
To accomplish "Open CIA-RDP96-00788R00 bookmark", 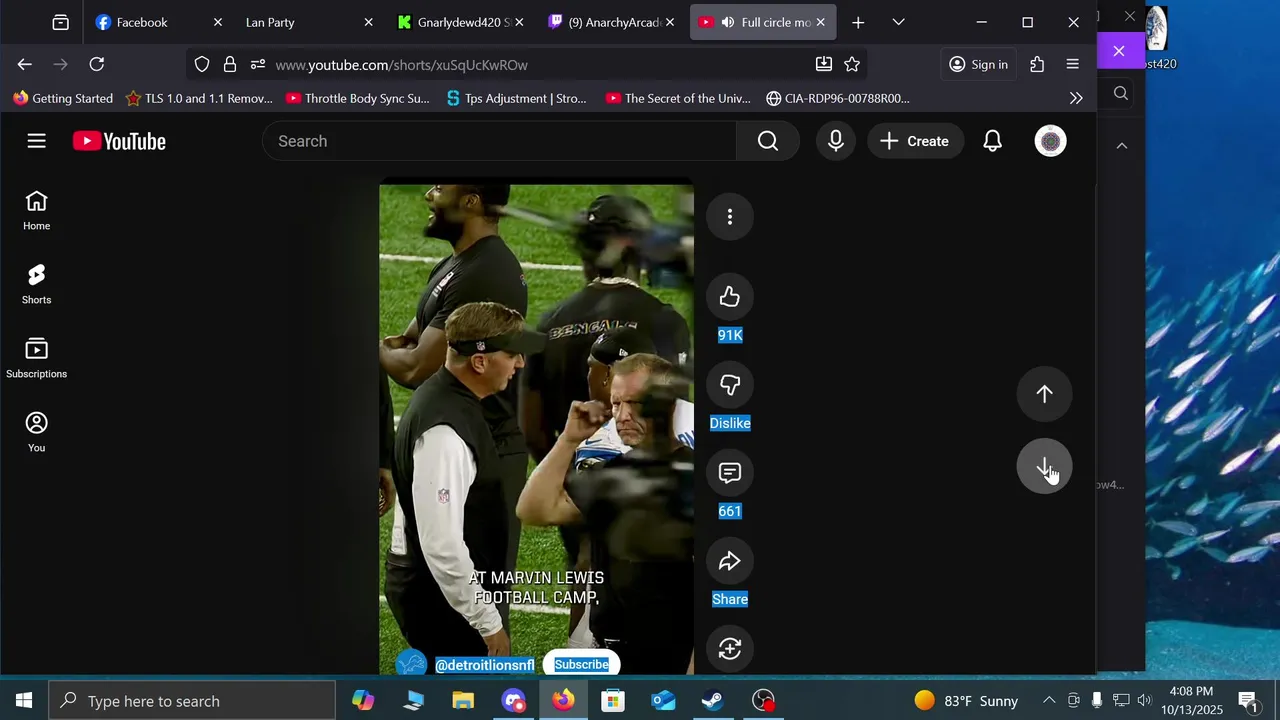I will pyautogui.click(x=838, y=98).
